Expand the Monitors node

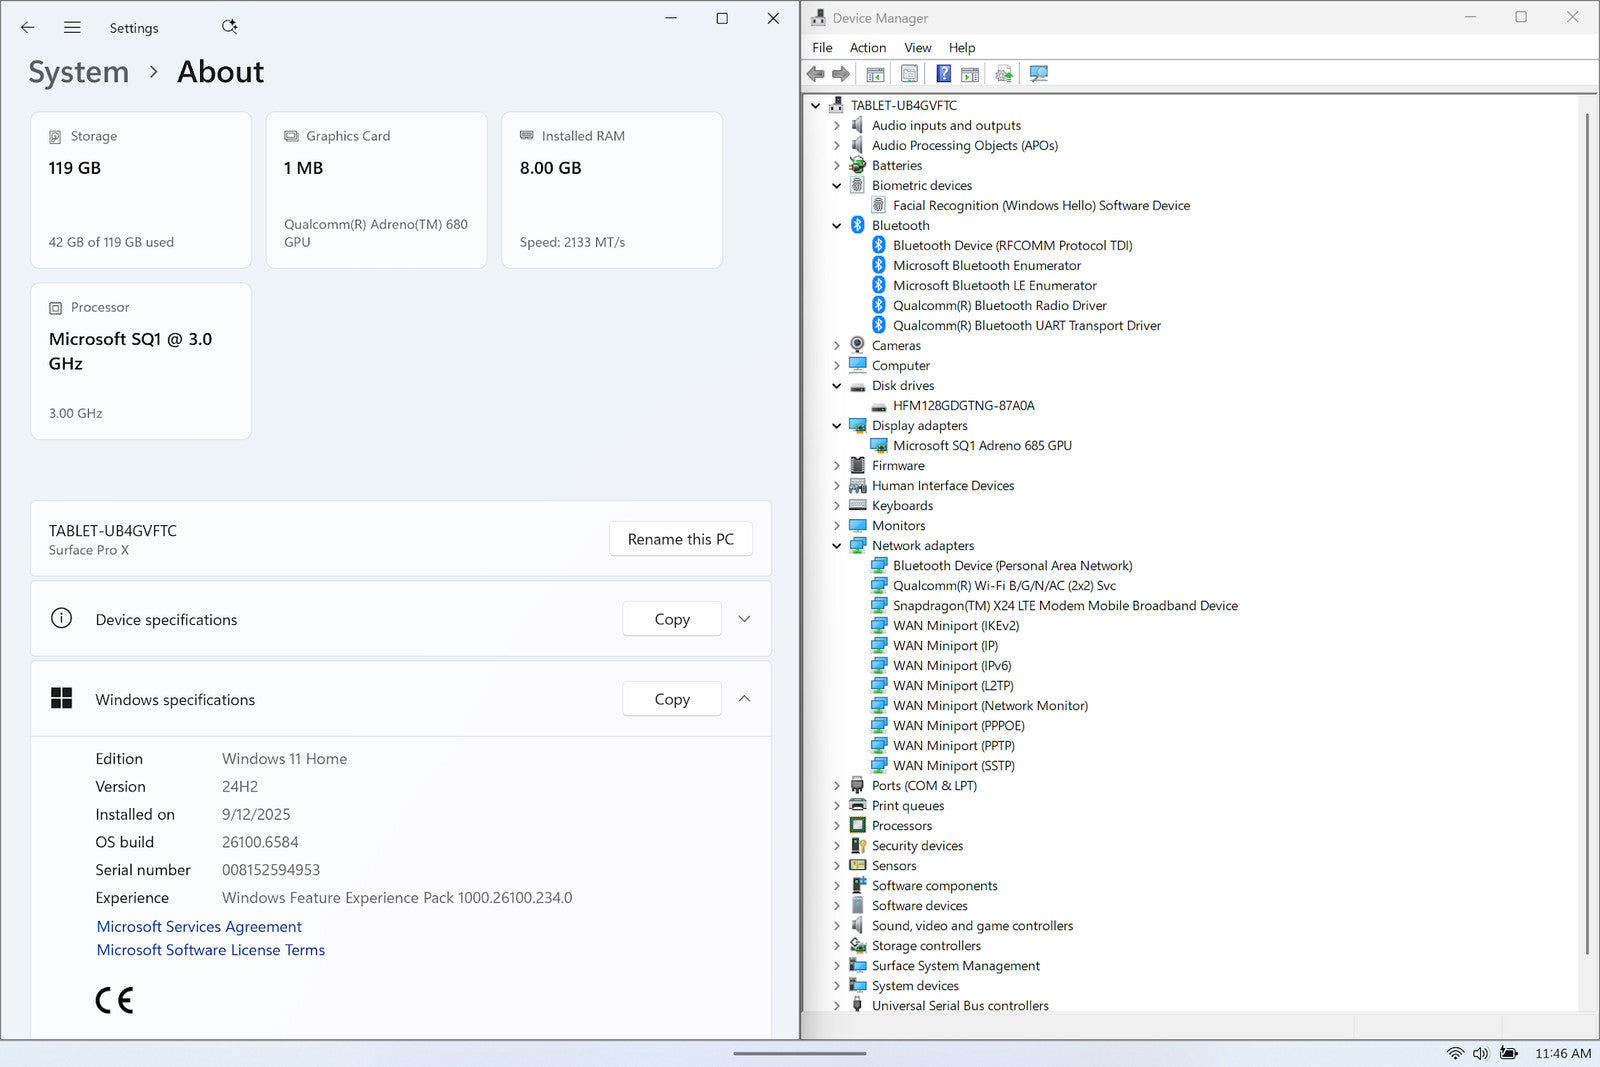(x=837, y=525)
